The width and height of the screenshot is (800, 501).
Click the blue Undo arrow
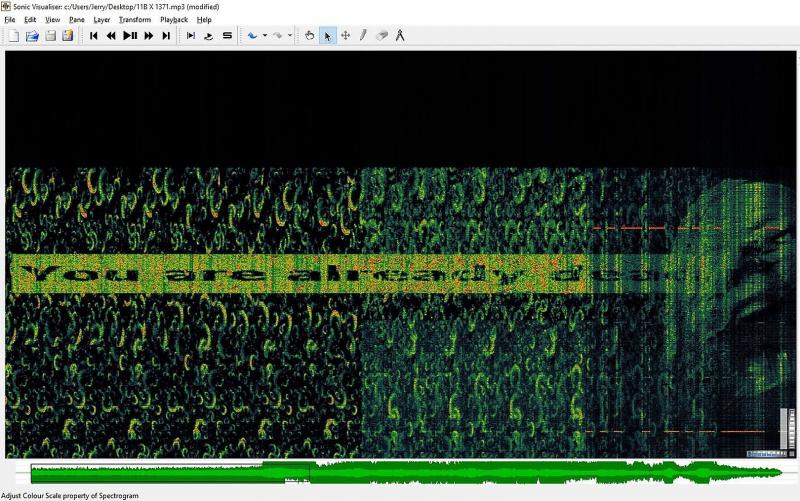point(252,36)
